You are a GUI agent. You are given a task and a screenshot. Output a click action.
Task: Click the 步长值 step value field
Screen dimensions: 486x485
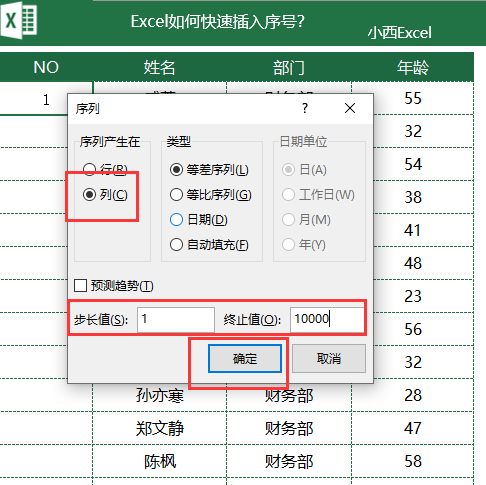176,320
